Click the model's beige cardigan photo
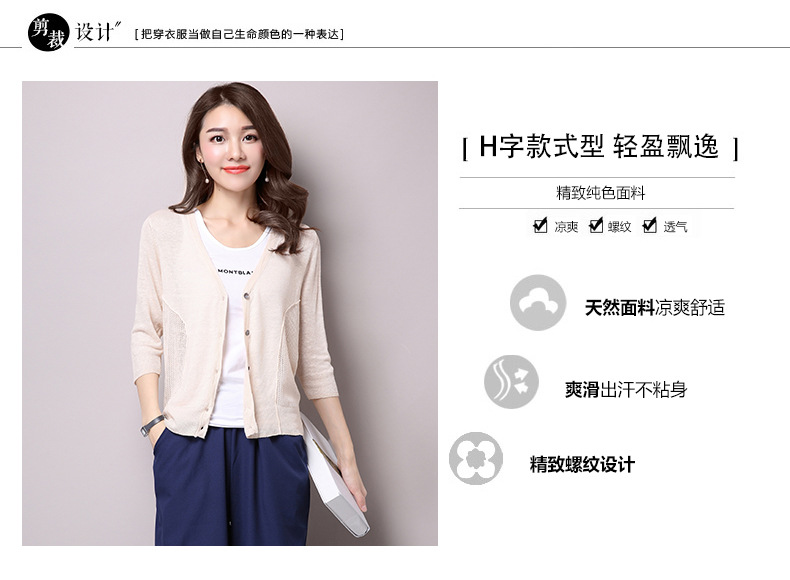The width and height of the screenshot is (790, 580). 230,313
